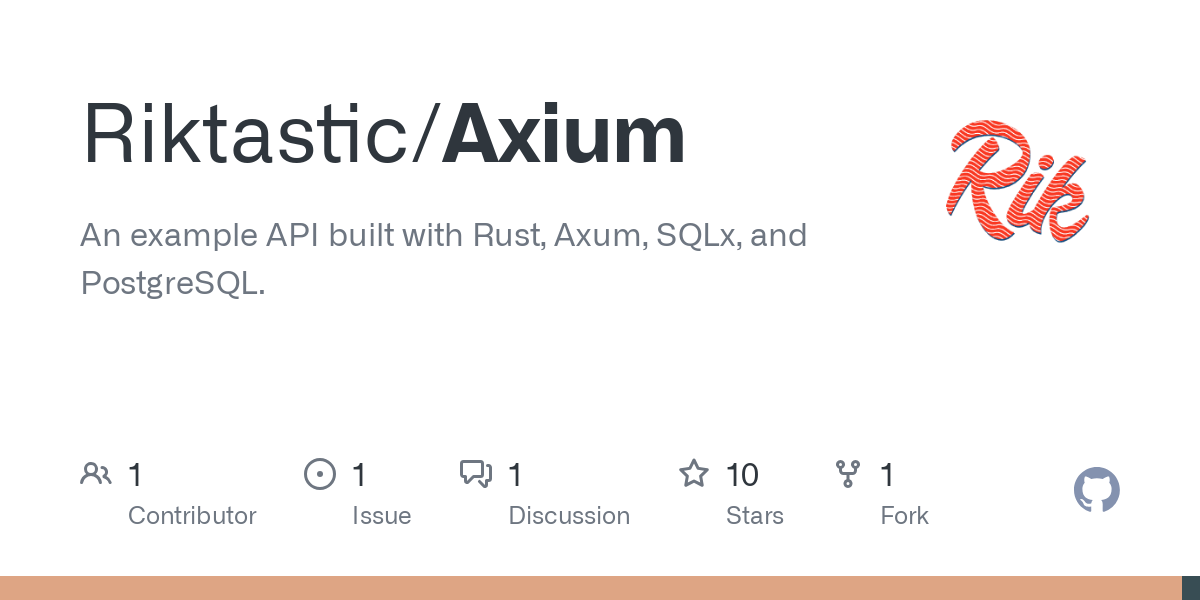Click the Discussion speech bubbles icon
This screenshot has width=1200, height=600.
(x=476, y=474)
